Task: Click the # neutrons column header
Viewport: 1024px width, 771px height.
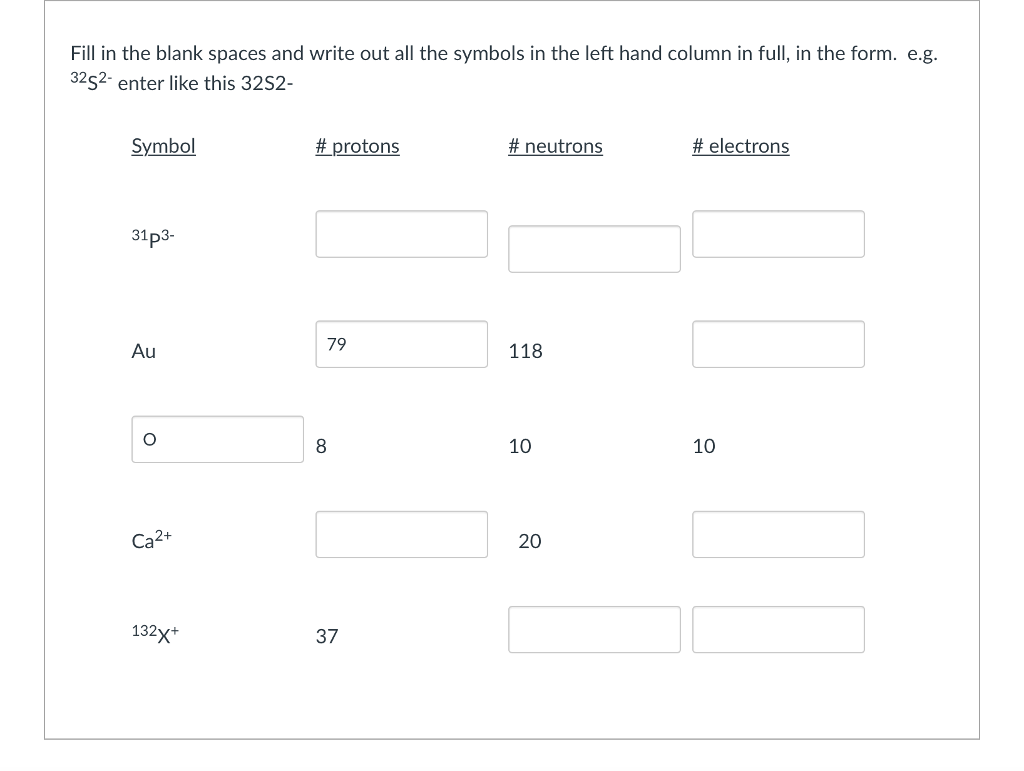Action: pos(555,146)
